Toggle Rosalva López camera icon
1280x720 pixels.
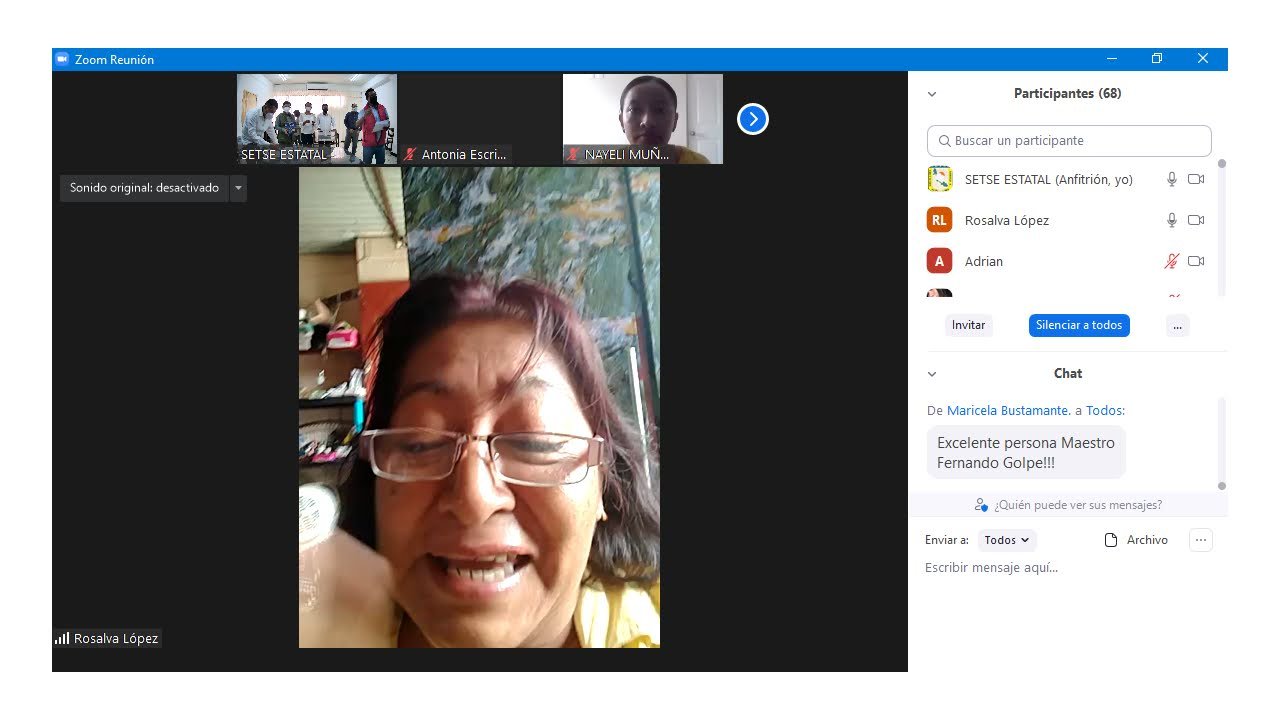click(x=1196, y=220)
